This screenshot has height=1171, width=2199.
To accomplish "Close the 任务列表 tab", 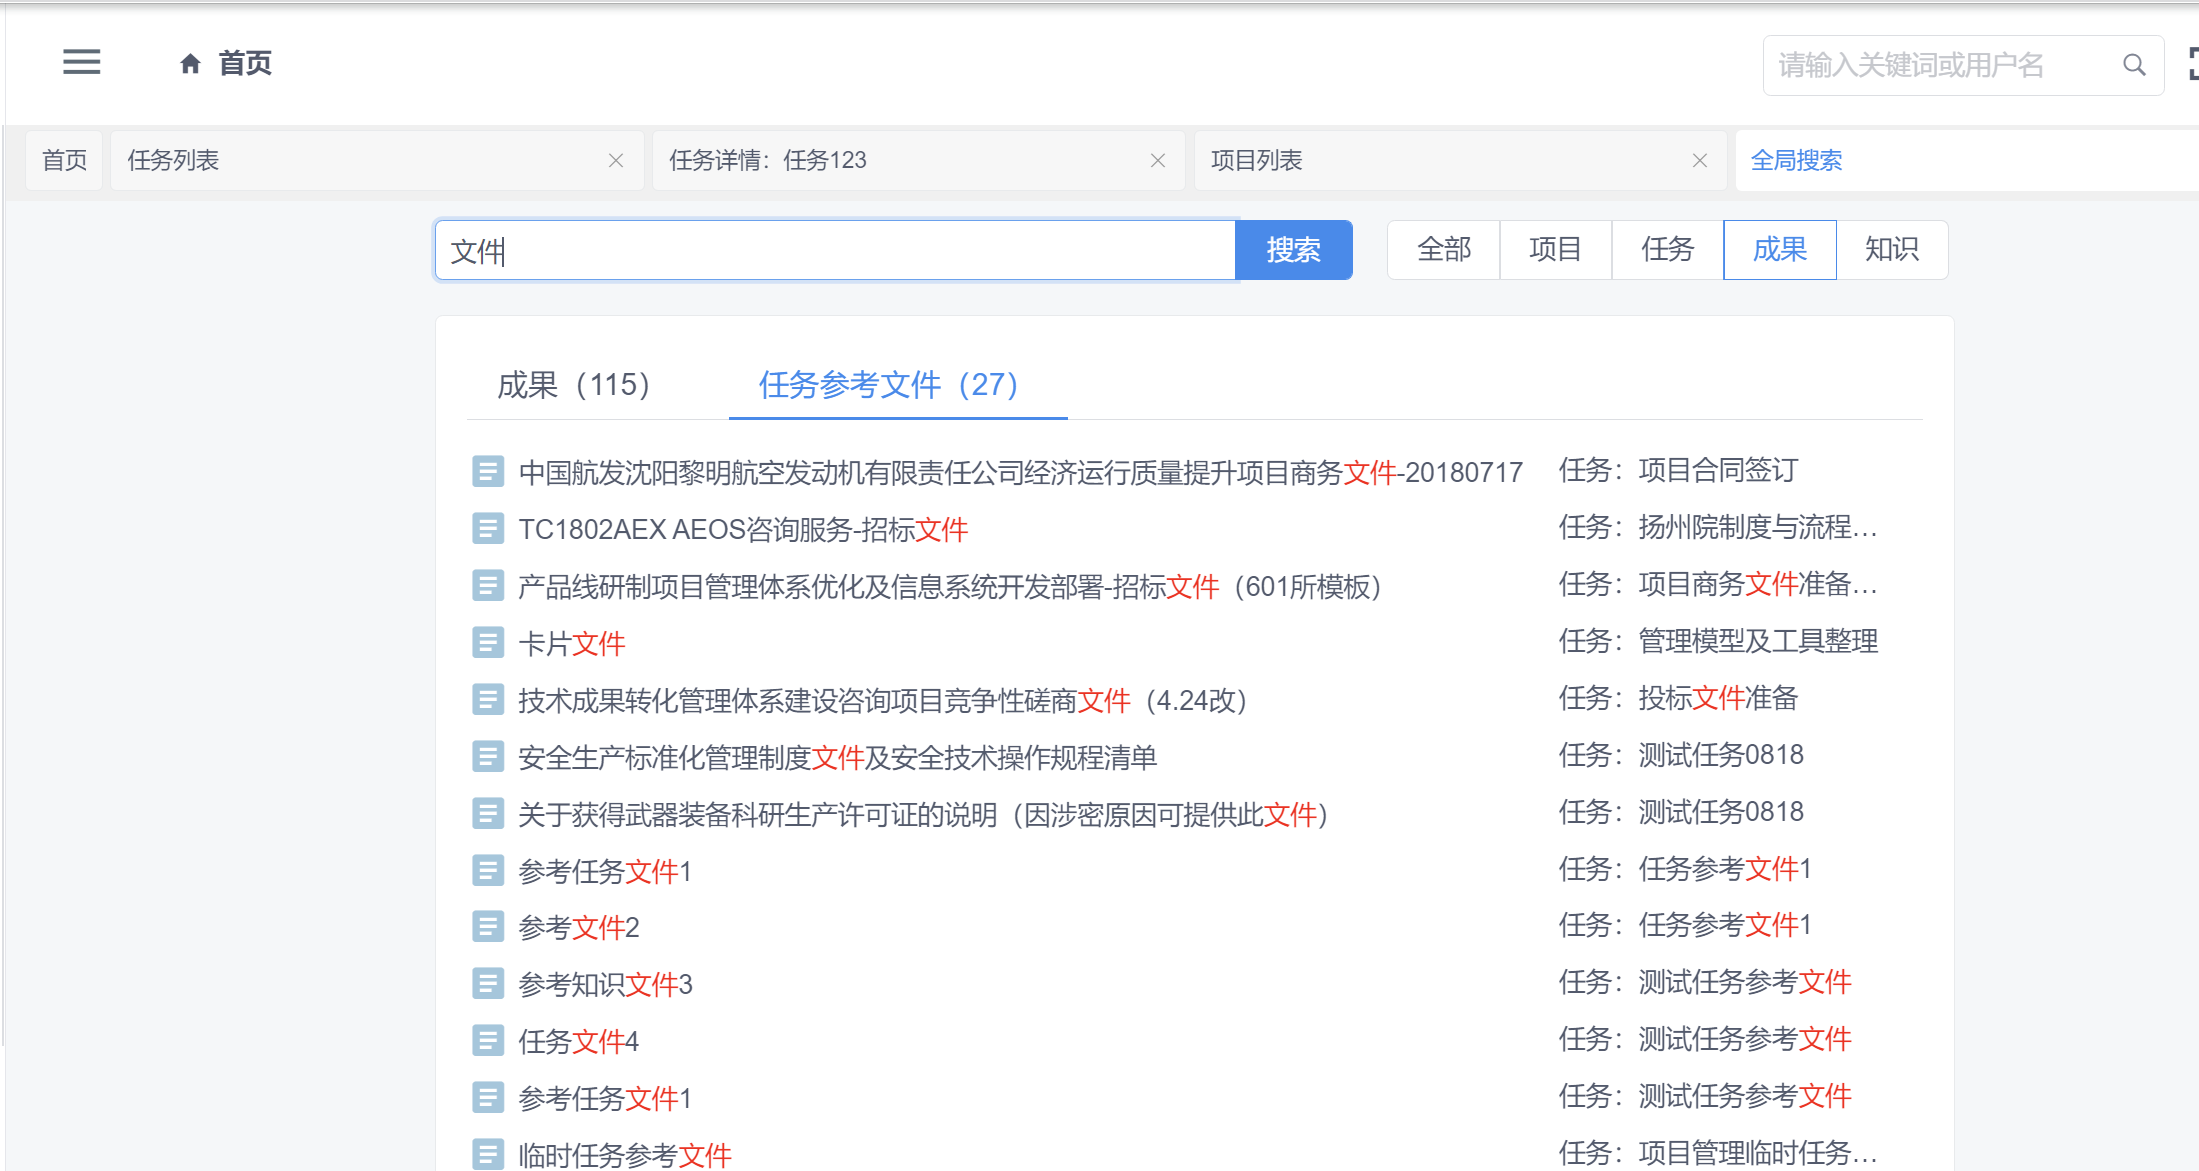I will (616, 160).
